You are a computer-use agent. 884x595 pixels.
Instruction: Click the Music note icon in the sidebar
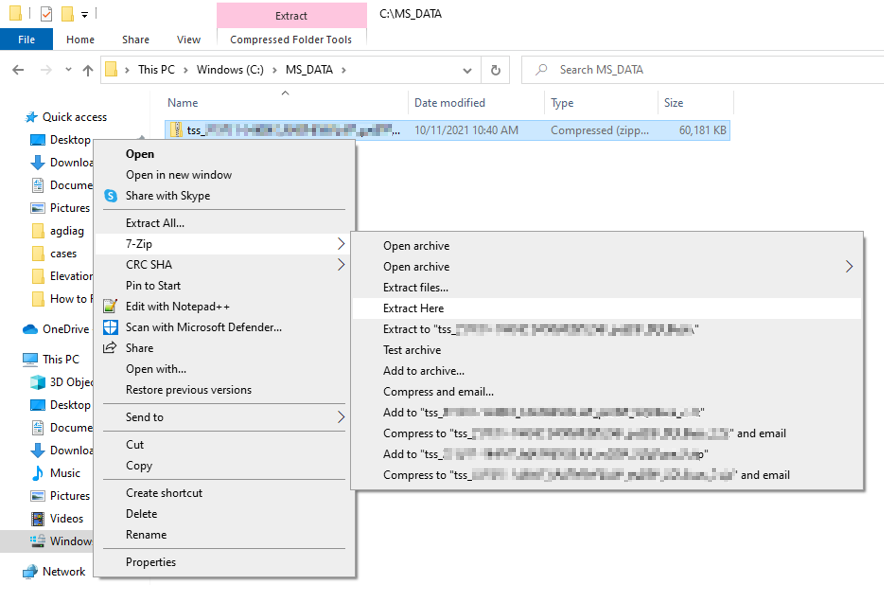pyautogui.click(x=38, y=473)
